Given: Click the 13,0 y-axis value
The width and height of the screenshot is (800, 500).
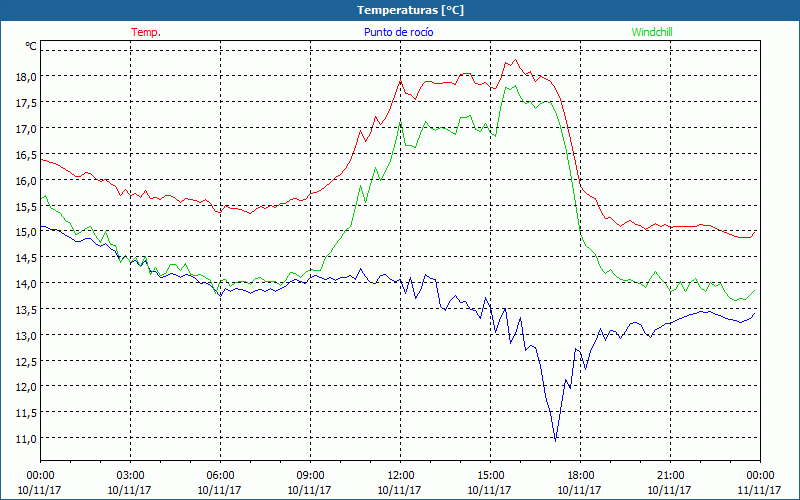Looking at the screenshot, I should click(x=27, y=336).
